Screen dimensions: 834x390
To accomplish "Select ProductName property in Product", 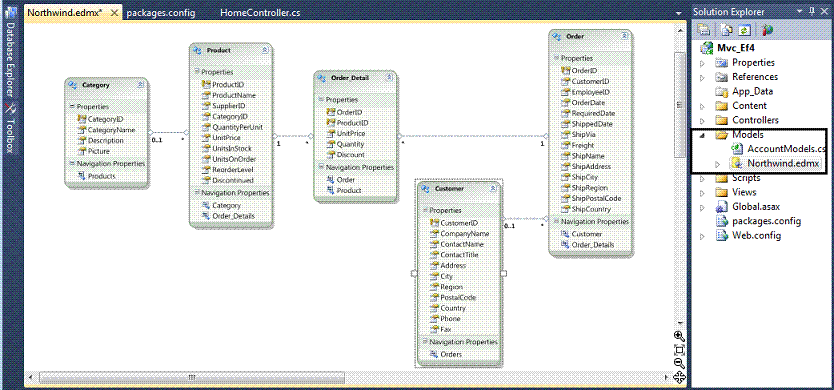I will pos(233,95).
